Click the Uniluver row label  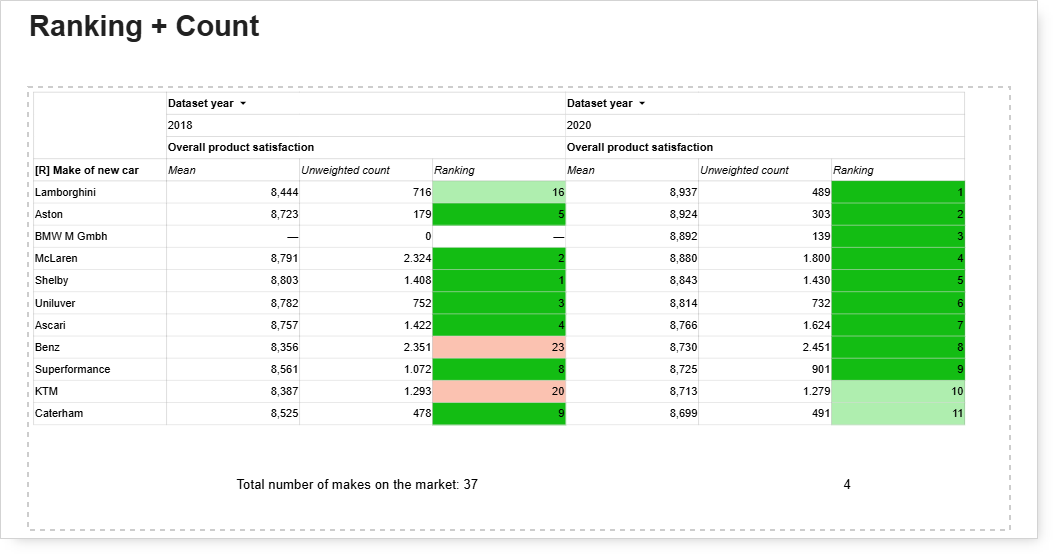(x=54, y=303)
